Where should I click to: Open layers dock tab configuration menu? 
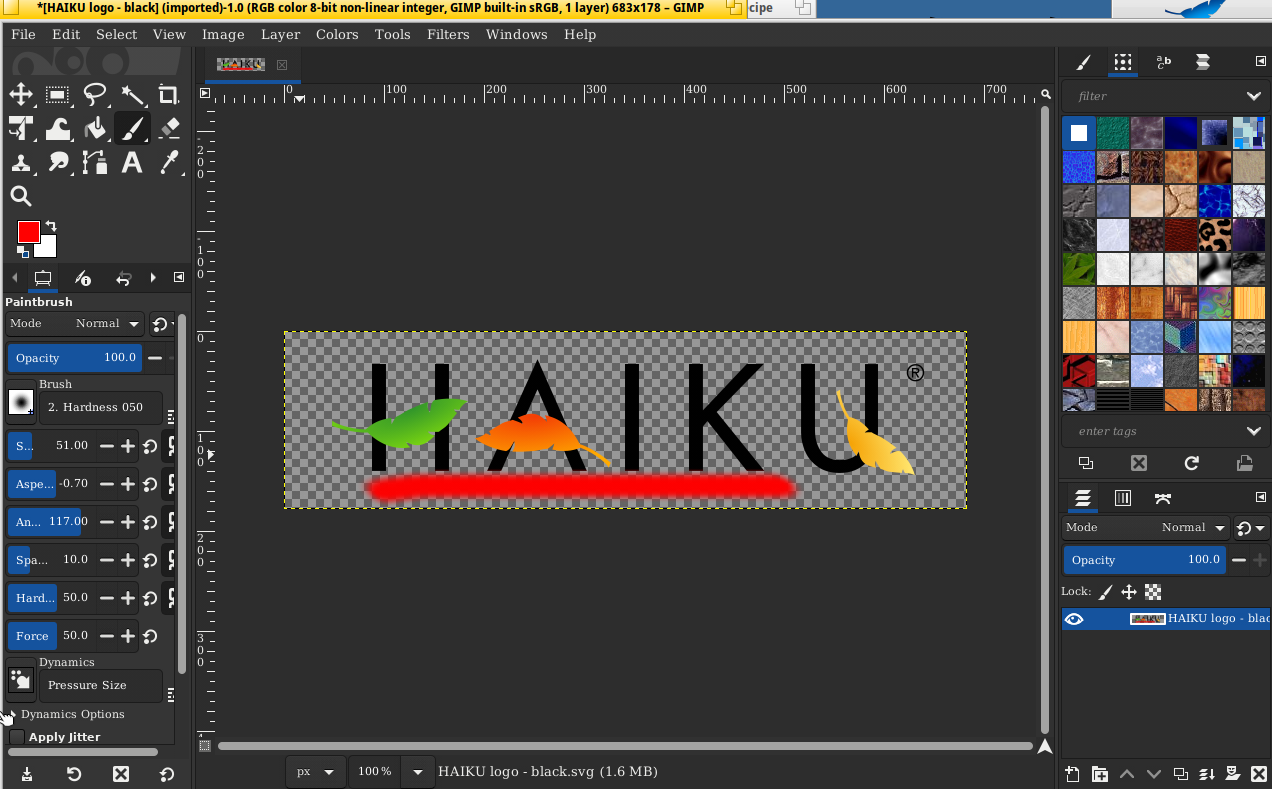[x=1260, y=498]
